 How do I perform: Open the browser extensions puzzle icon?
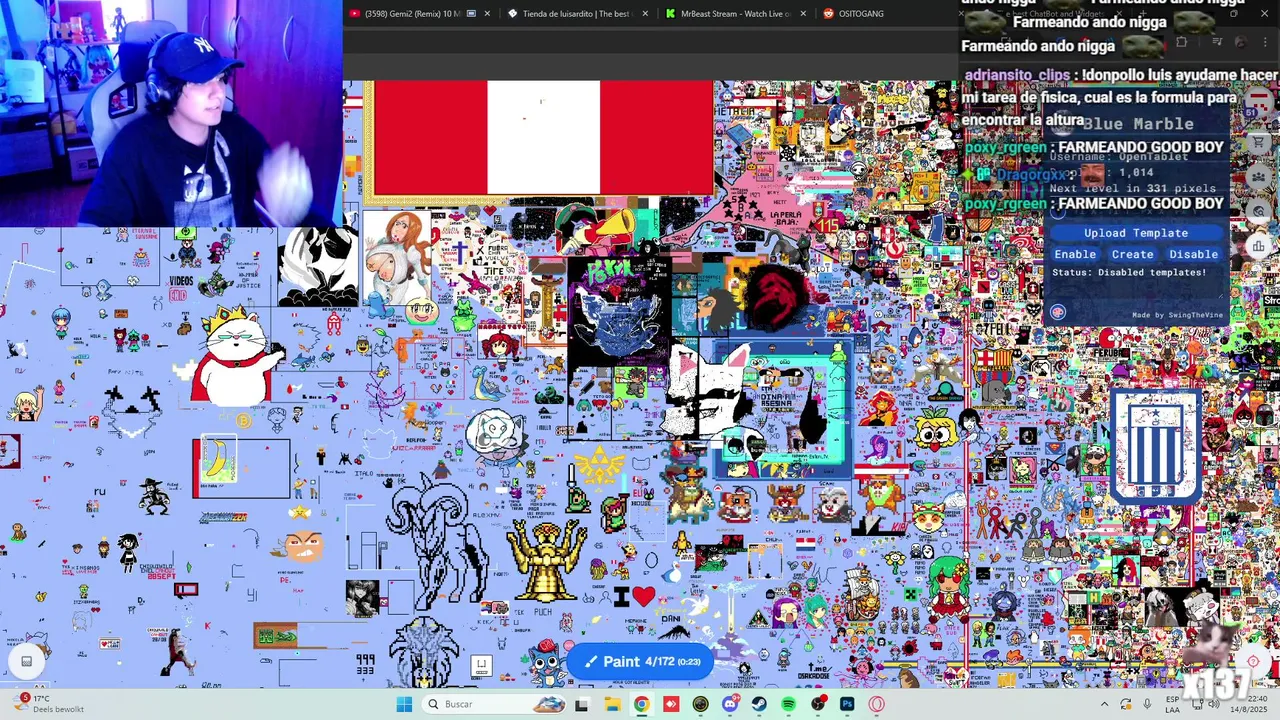(1181, 42)
